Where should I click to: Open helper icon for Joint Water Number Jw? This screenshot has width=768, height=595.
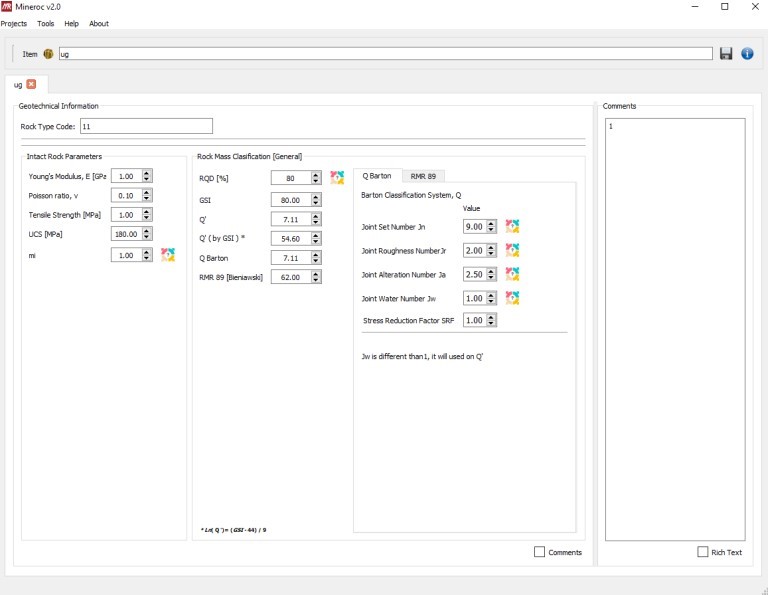(512, 298)
